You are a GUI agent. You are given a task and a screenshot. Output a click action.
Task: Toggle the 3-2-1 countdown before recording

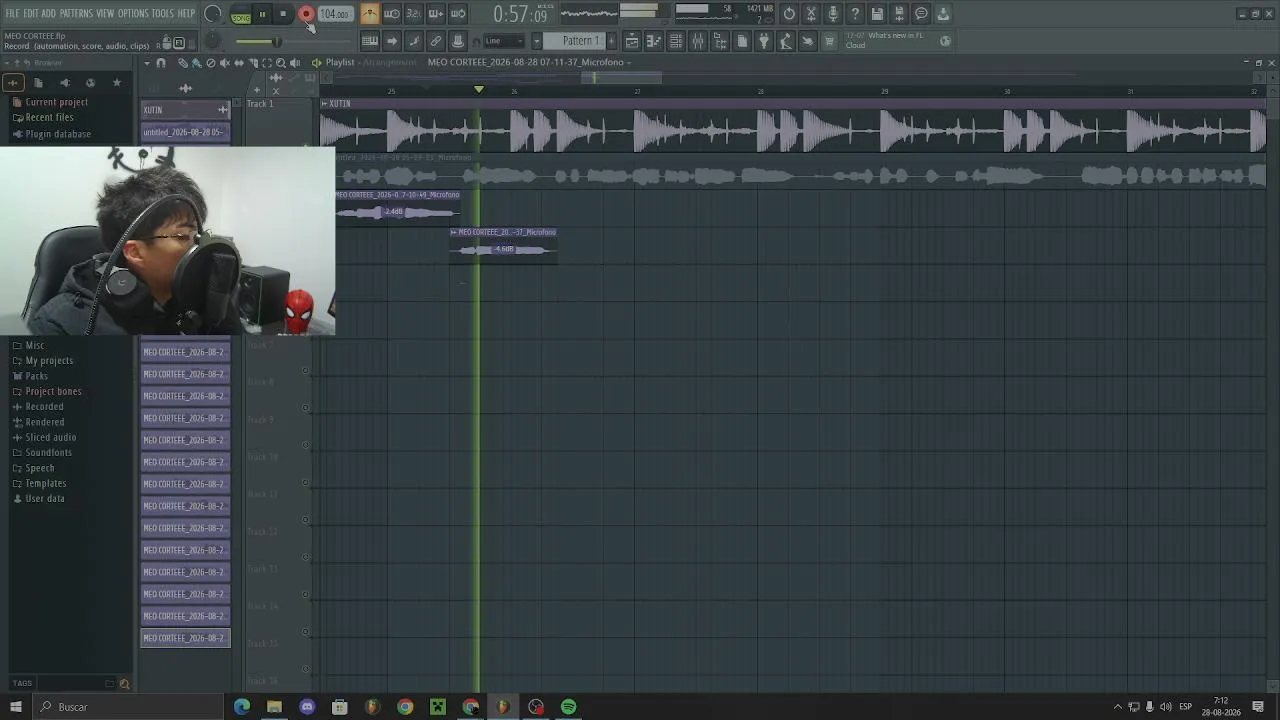(x=414, y=14)
